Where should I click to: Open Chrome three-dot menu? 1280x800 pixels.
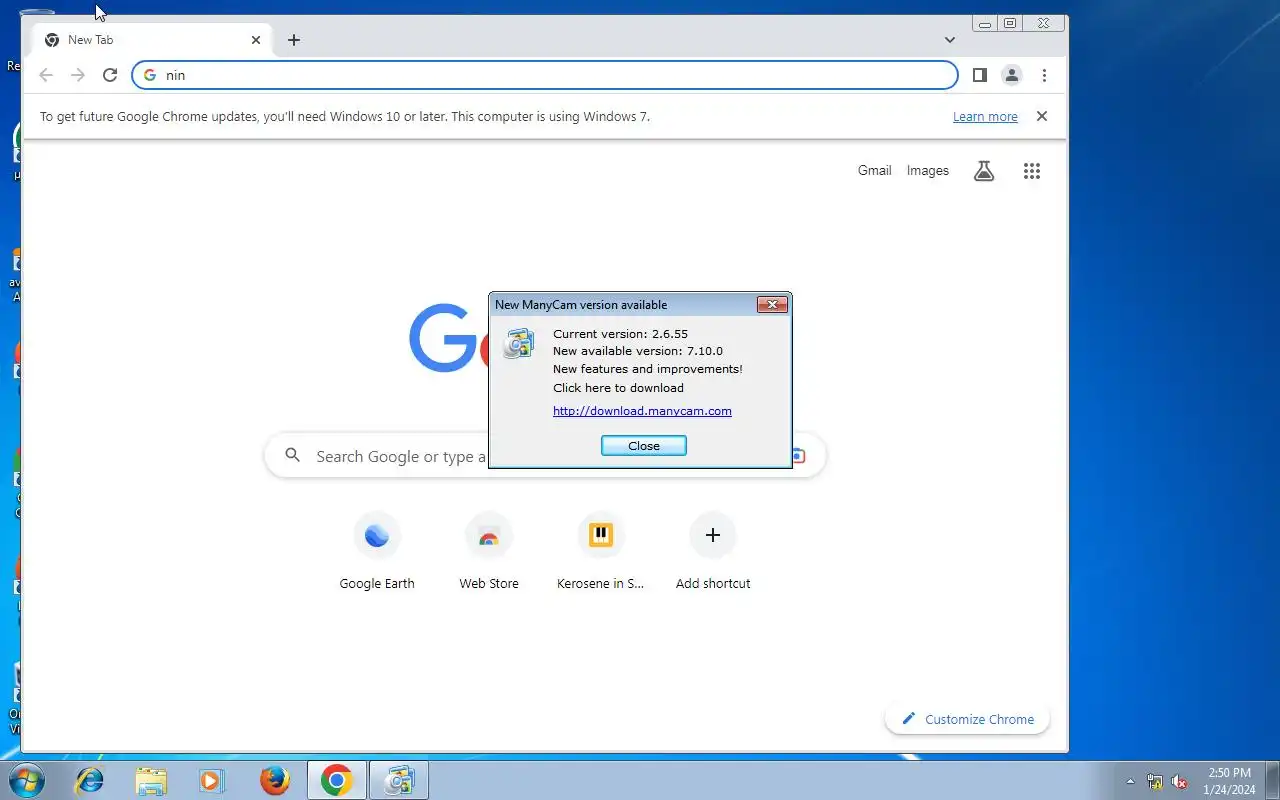click(x=1044, y=75)
